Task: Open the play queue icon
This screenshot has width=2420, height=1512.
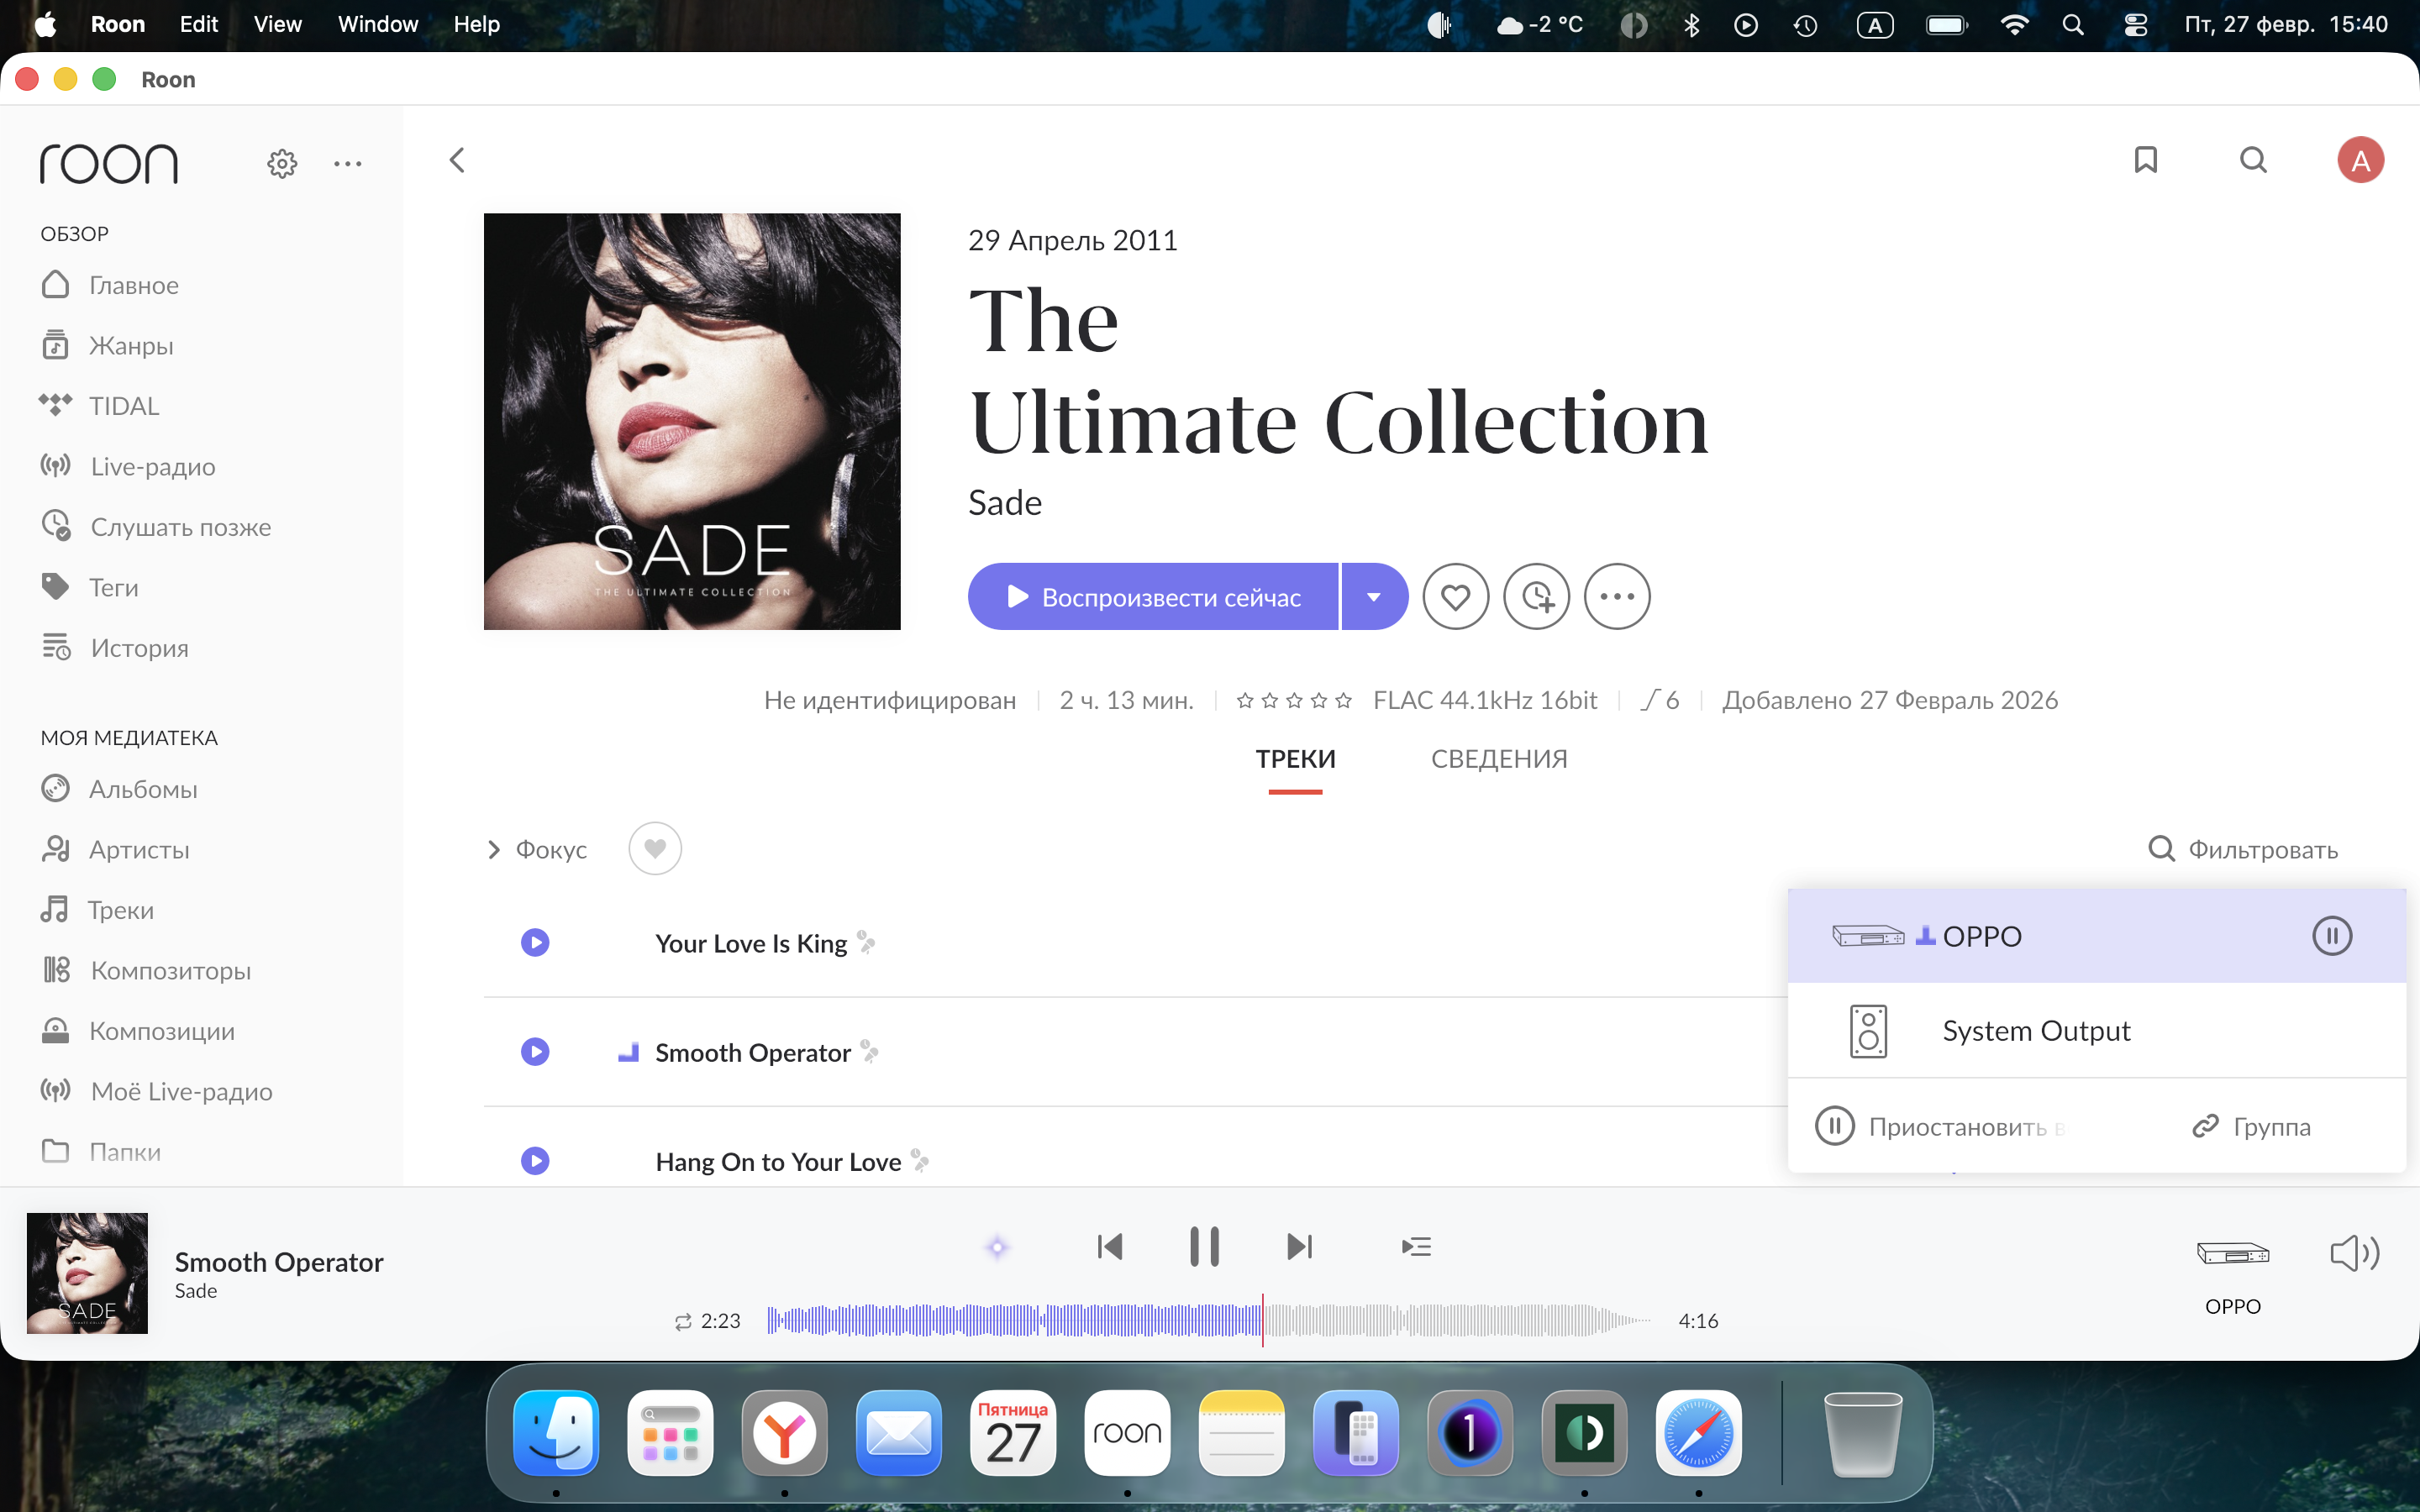Action: click(x=1416, y=1246)
